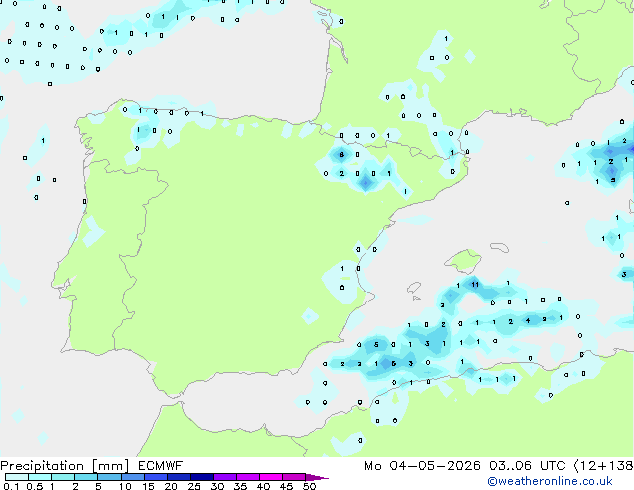The image size is (634, 490).
Task: Click the 1 to 2 mm legend swatch
Action: (x=63, y=477)
